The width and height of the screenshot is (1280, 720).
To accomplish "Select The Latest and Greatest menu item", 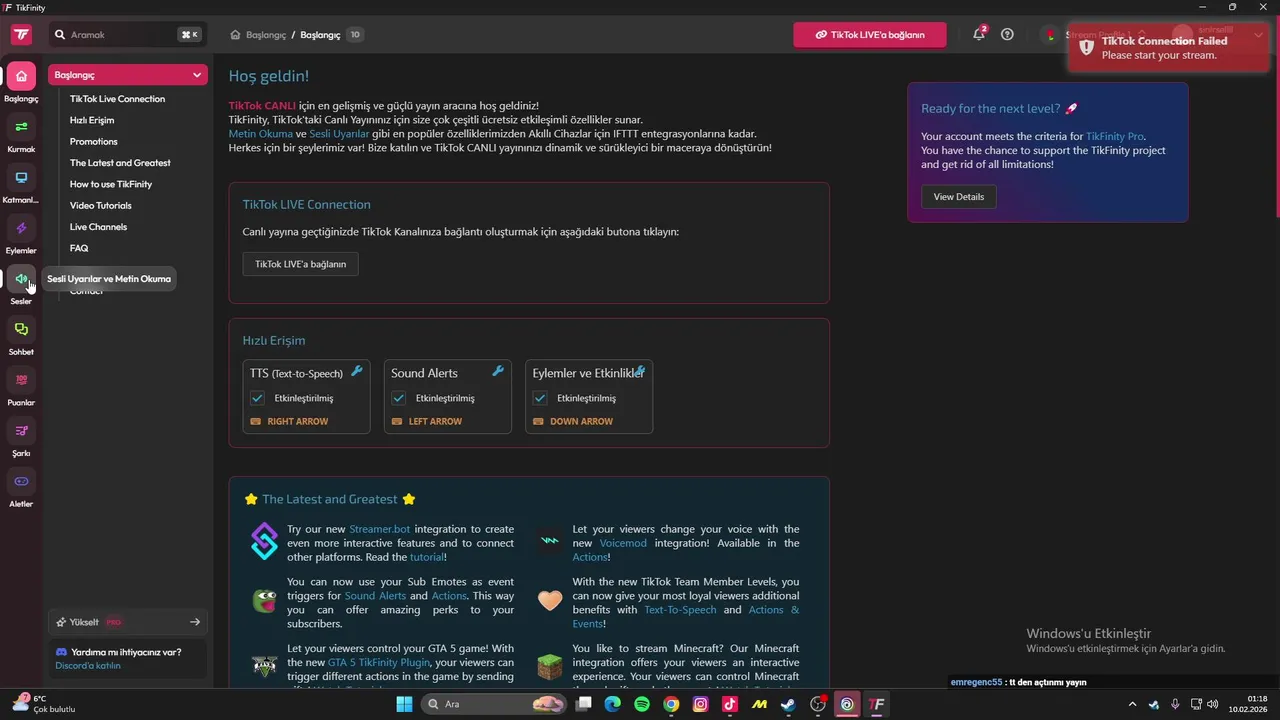I will click(120, 163).
